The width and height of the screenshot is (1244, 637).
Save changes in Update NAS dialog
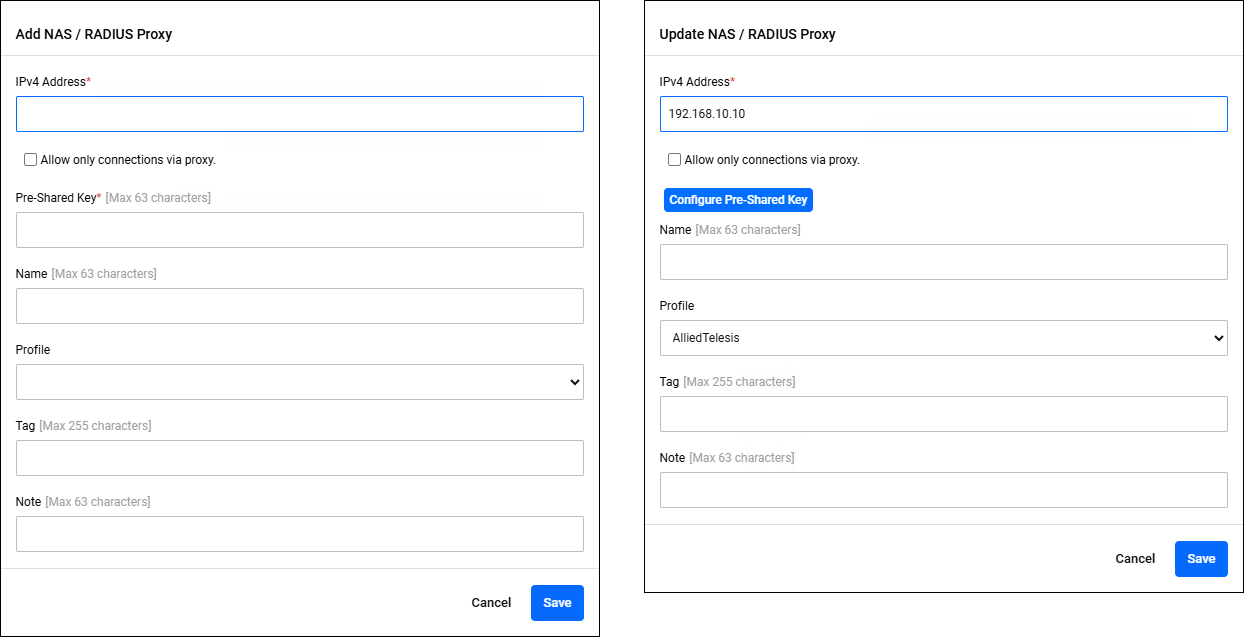pyautogui.click(x=1201, y=559)
